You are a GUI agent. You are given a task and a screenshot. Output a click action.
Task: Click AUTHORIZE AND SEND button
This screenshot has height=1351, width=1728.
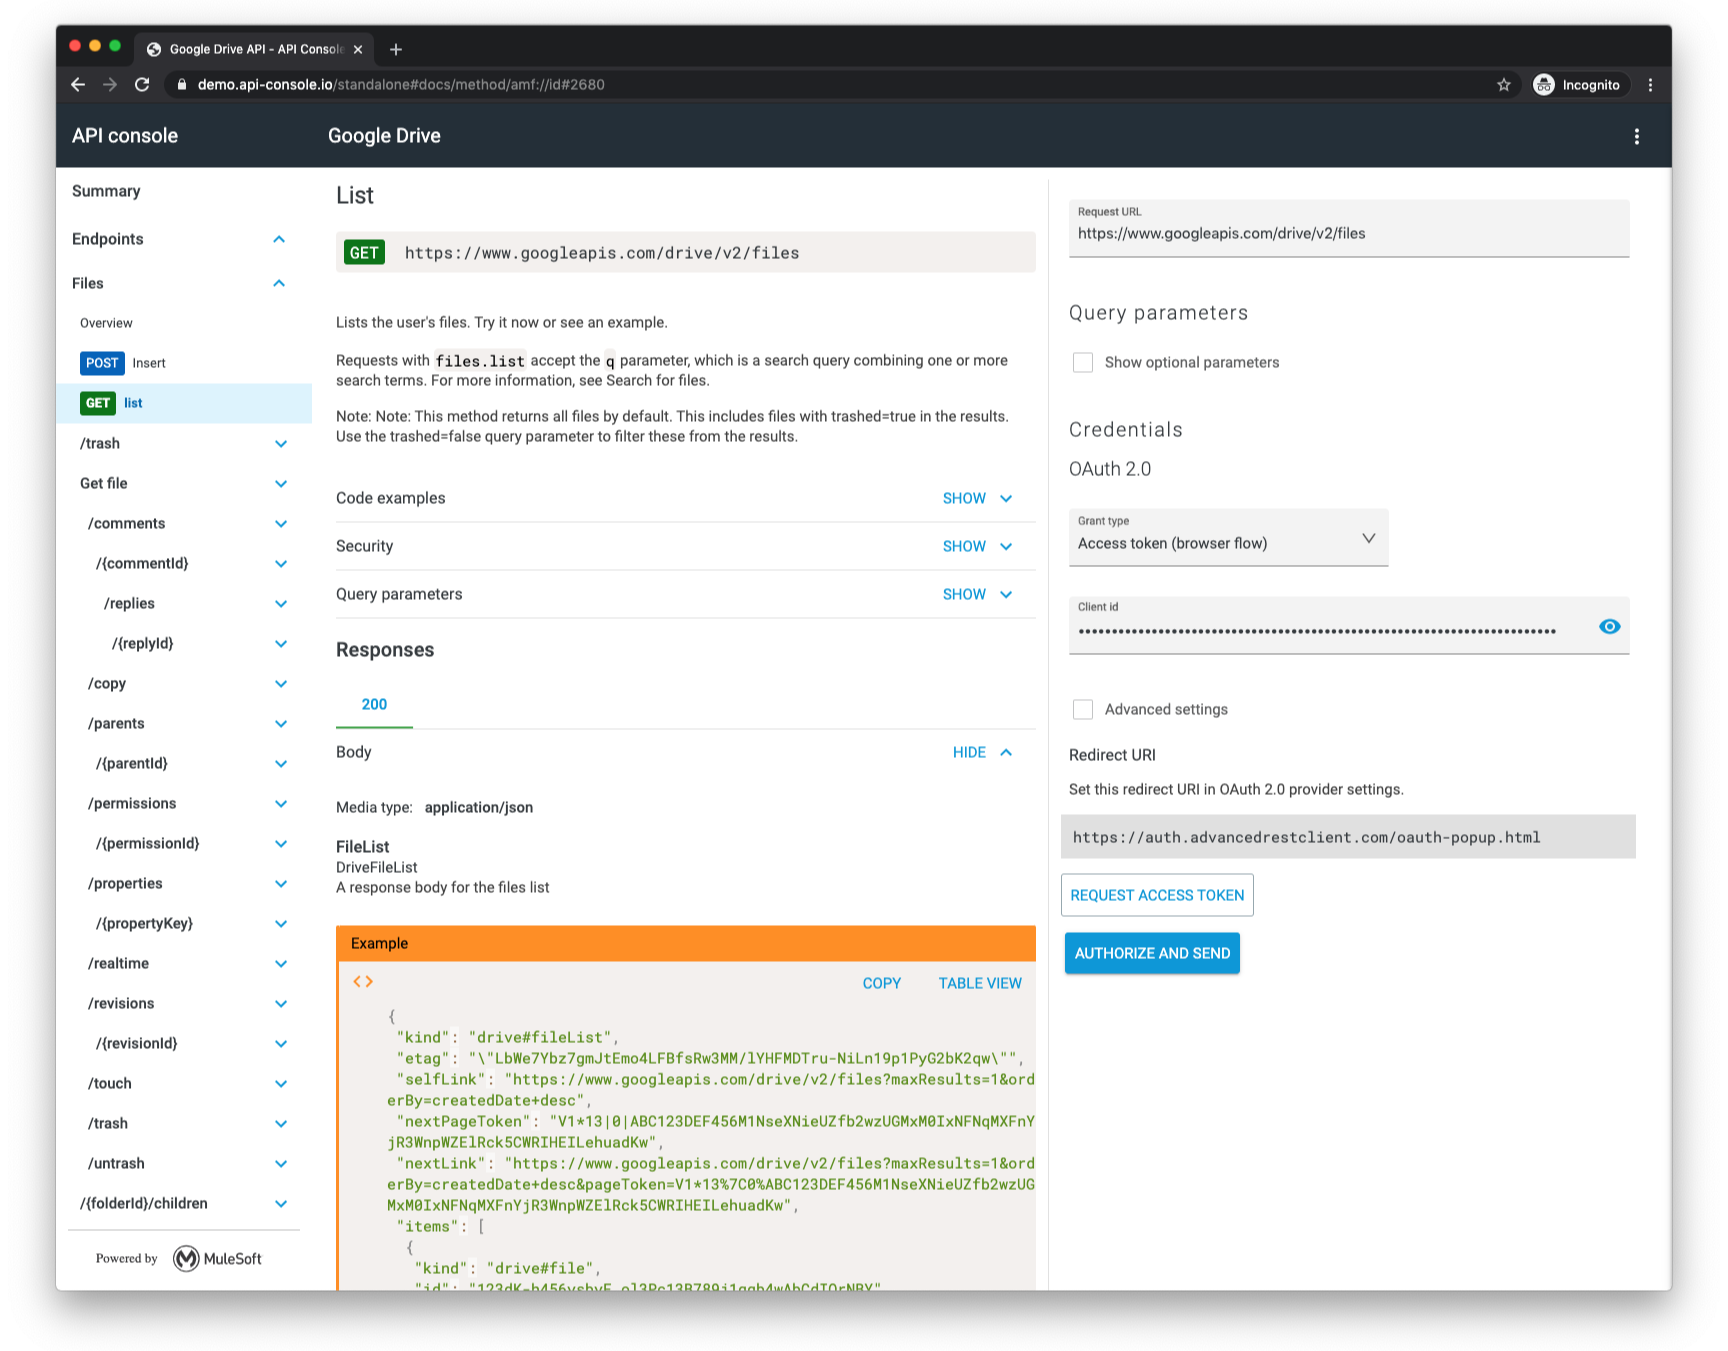[1152, 953]
